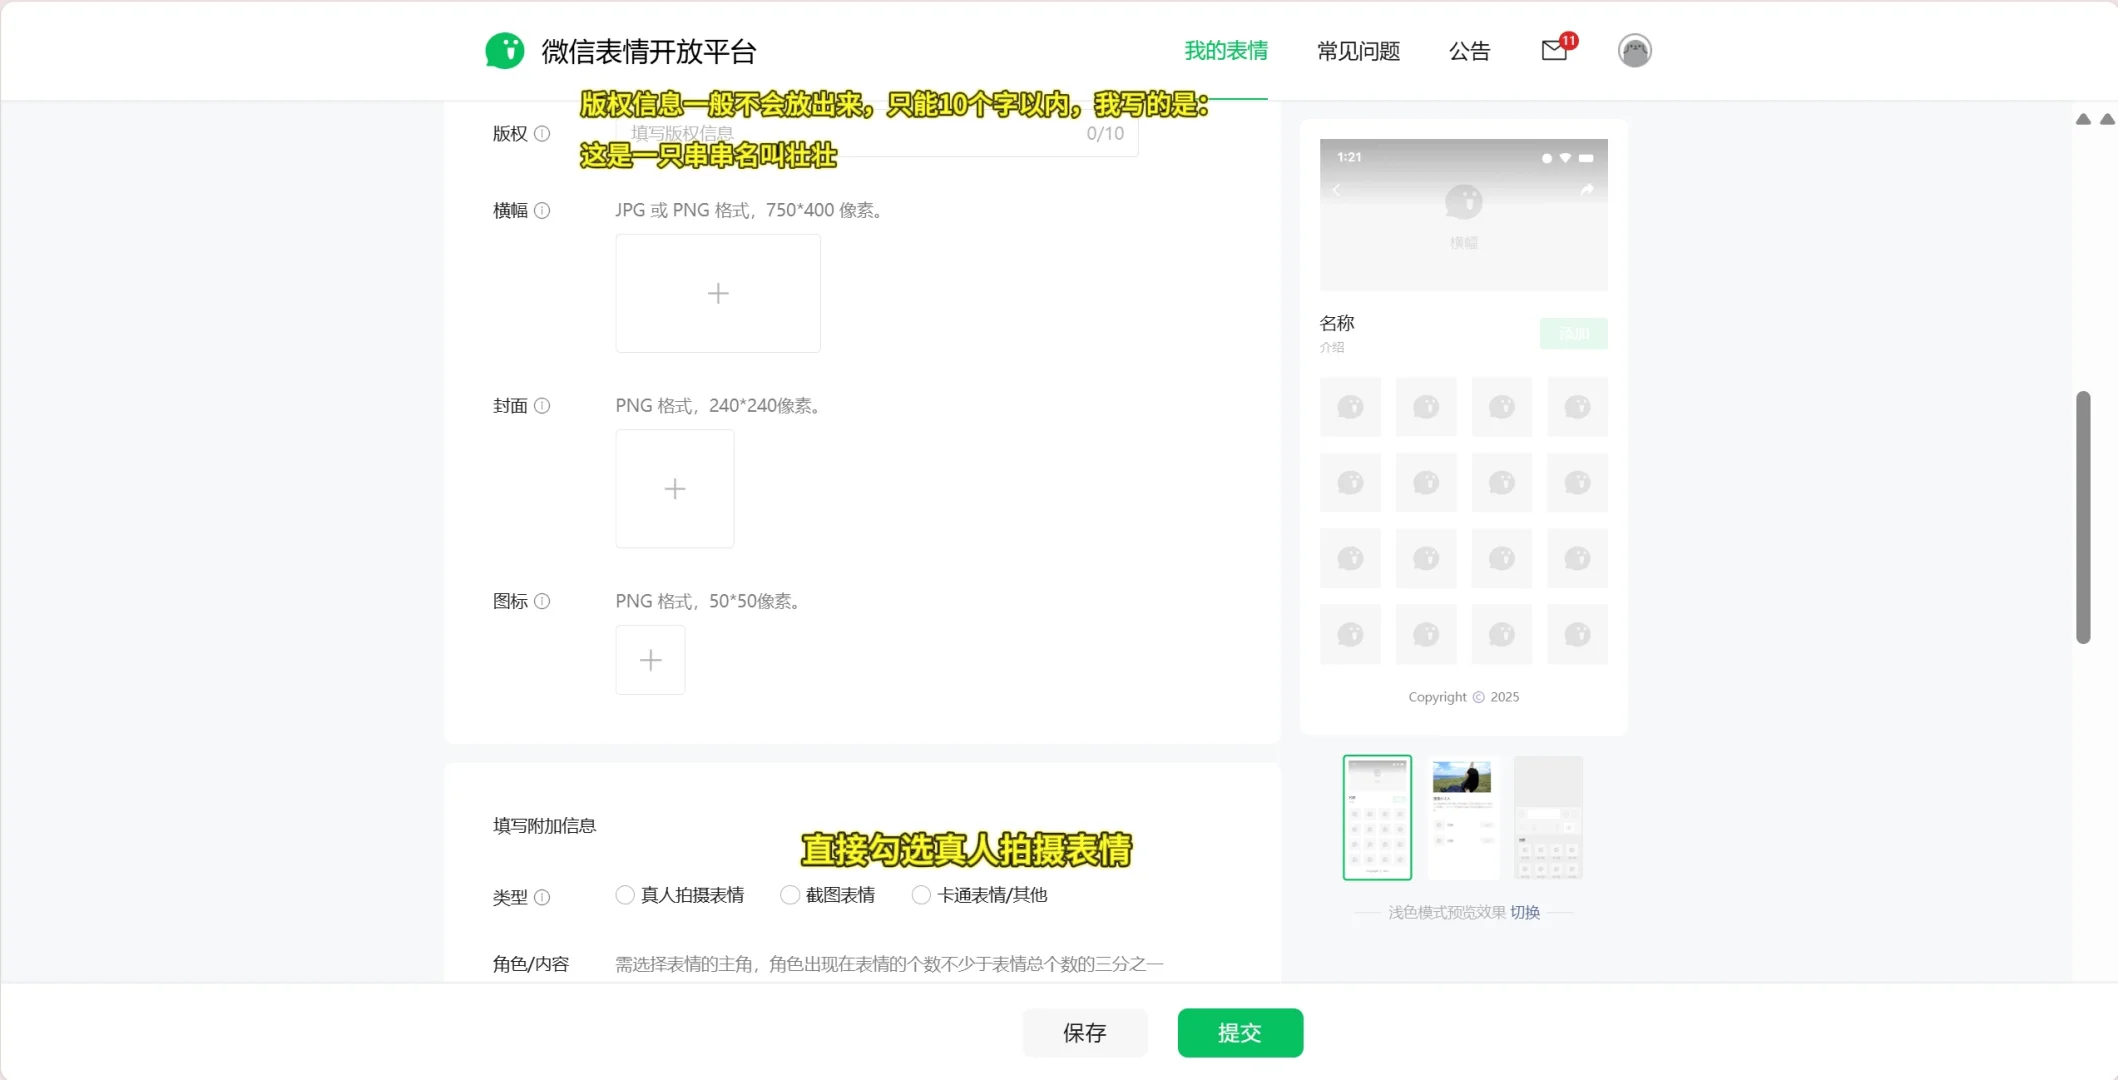Viewport: 2118px width, 1080px height.
Task: Open the mail notification icon with 11 unread
Action: pyautogui.click(x=1553, y=50)
